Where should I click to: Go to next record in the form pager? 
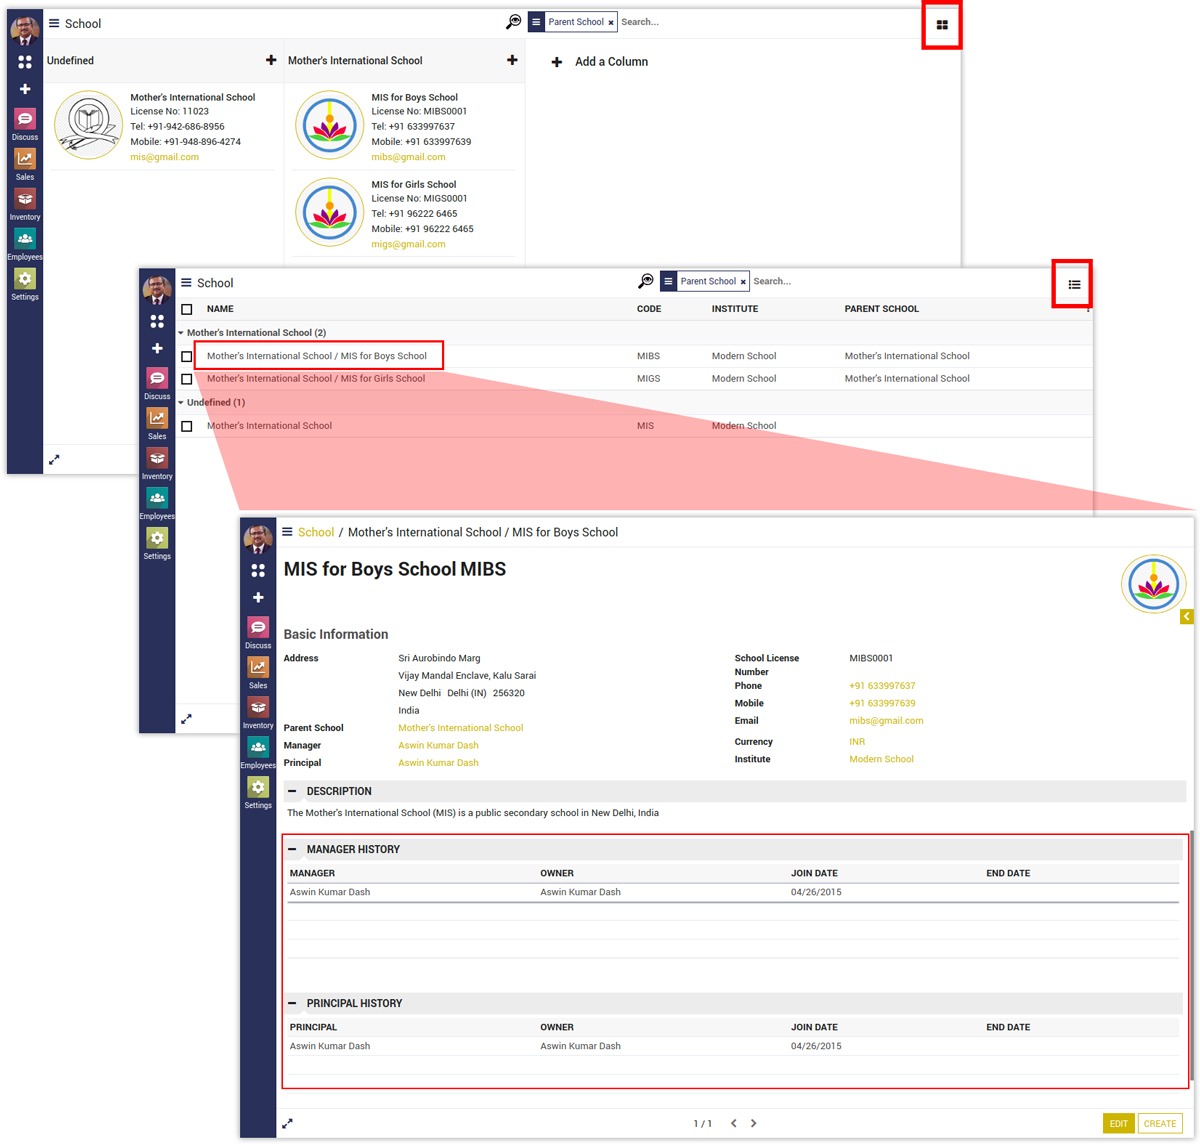coord(754,1123)
